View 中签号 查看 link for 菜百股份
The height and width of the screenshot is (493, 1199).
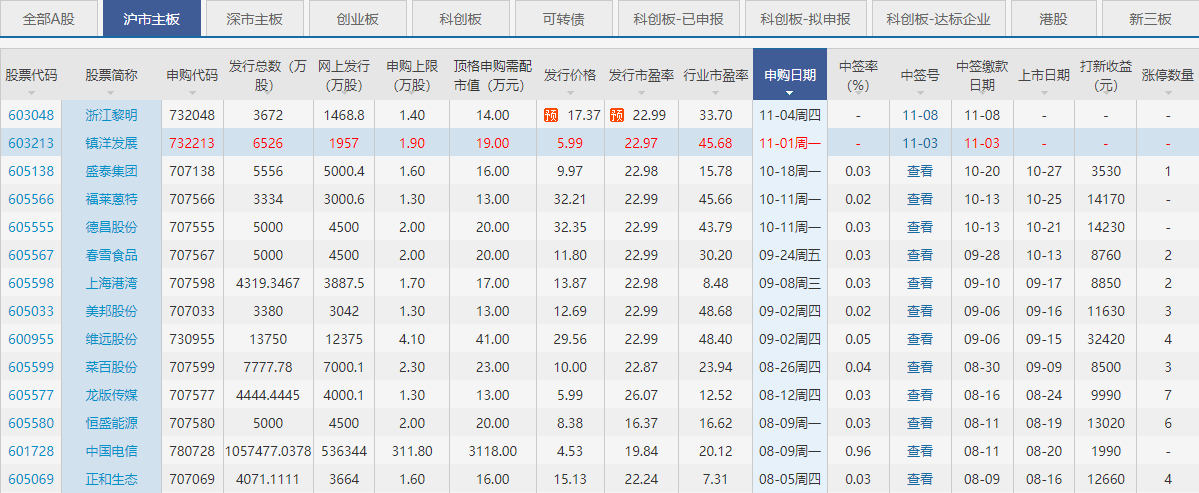[x=920, y=368]
